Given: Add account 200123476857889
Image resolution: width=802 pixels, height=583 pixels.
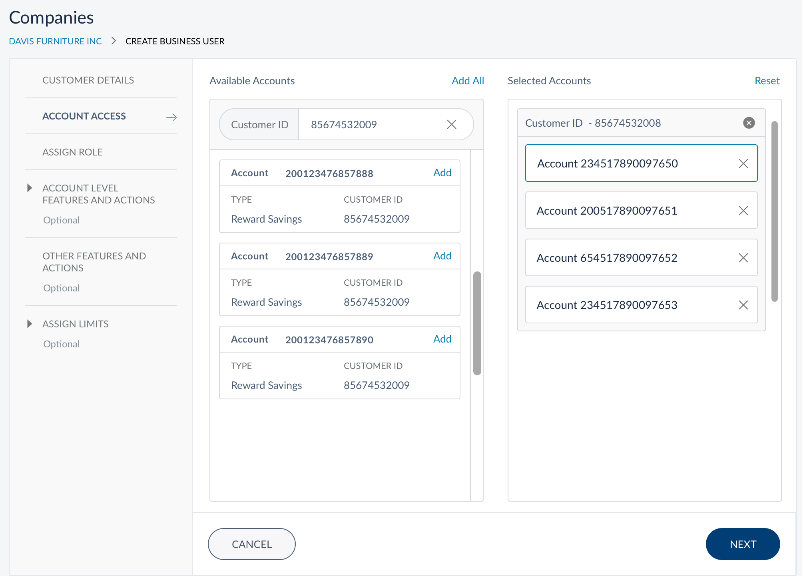Looking at the screenshot, I should point(442,256).
